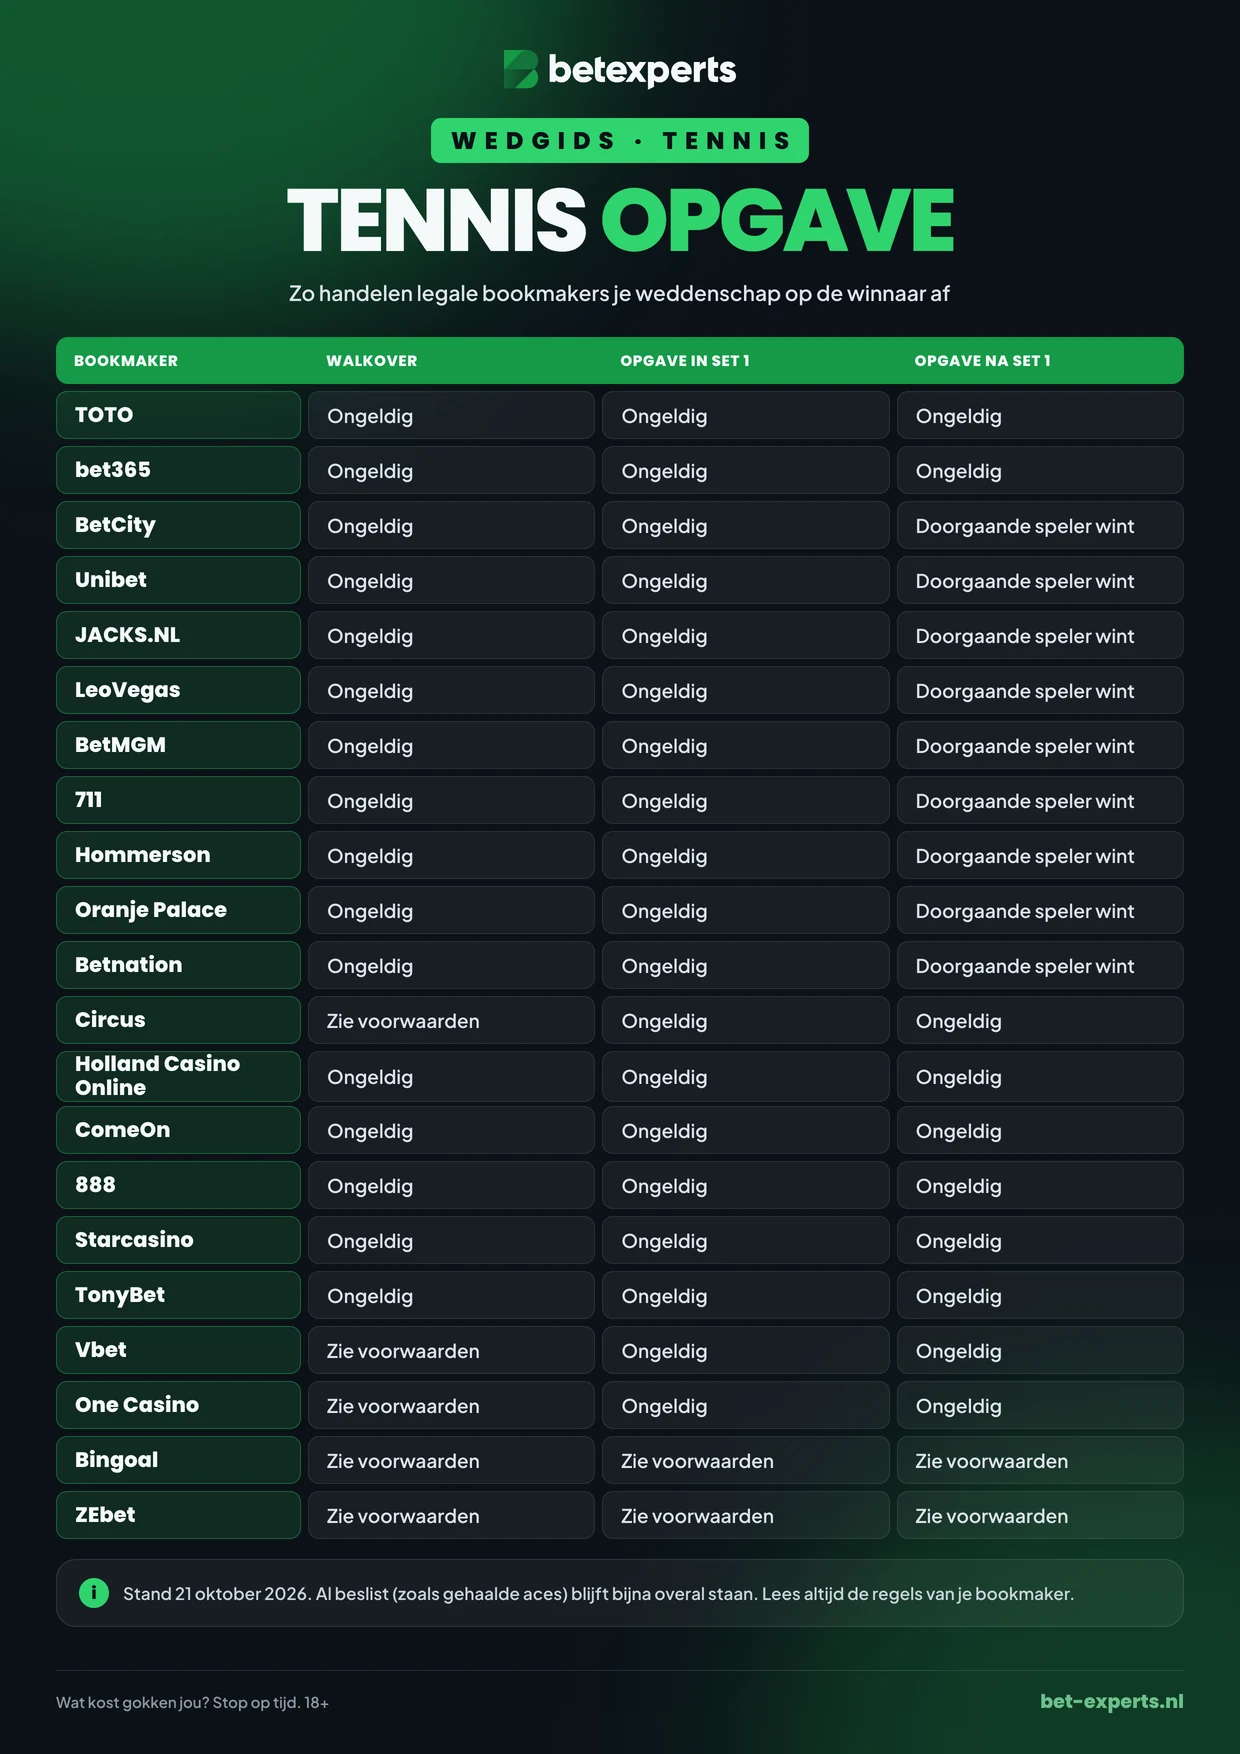Click the Walkover 'Zie voorwaarden' cell for Circus
This screenshot has height=1754, width=1240.
451,1020
